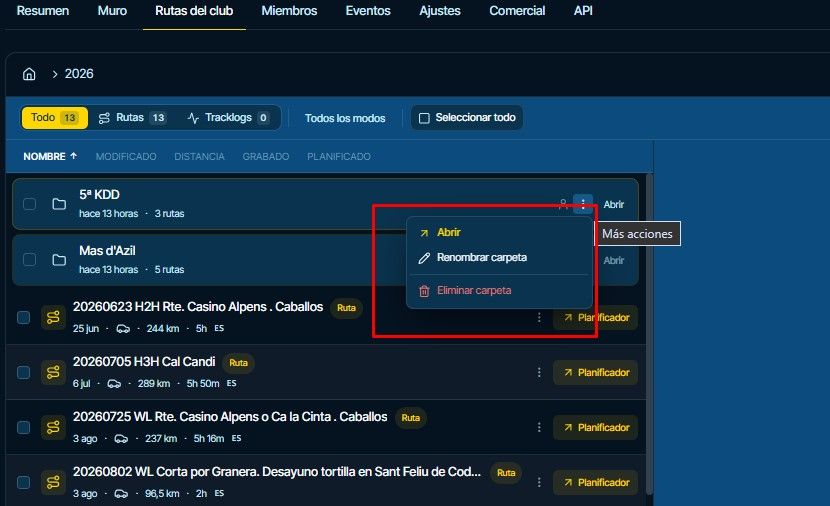Go to the home breadcrumb icon
830x506 pixels.
[29, 74]
